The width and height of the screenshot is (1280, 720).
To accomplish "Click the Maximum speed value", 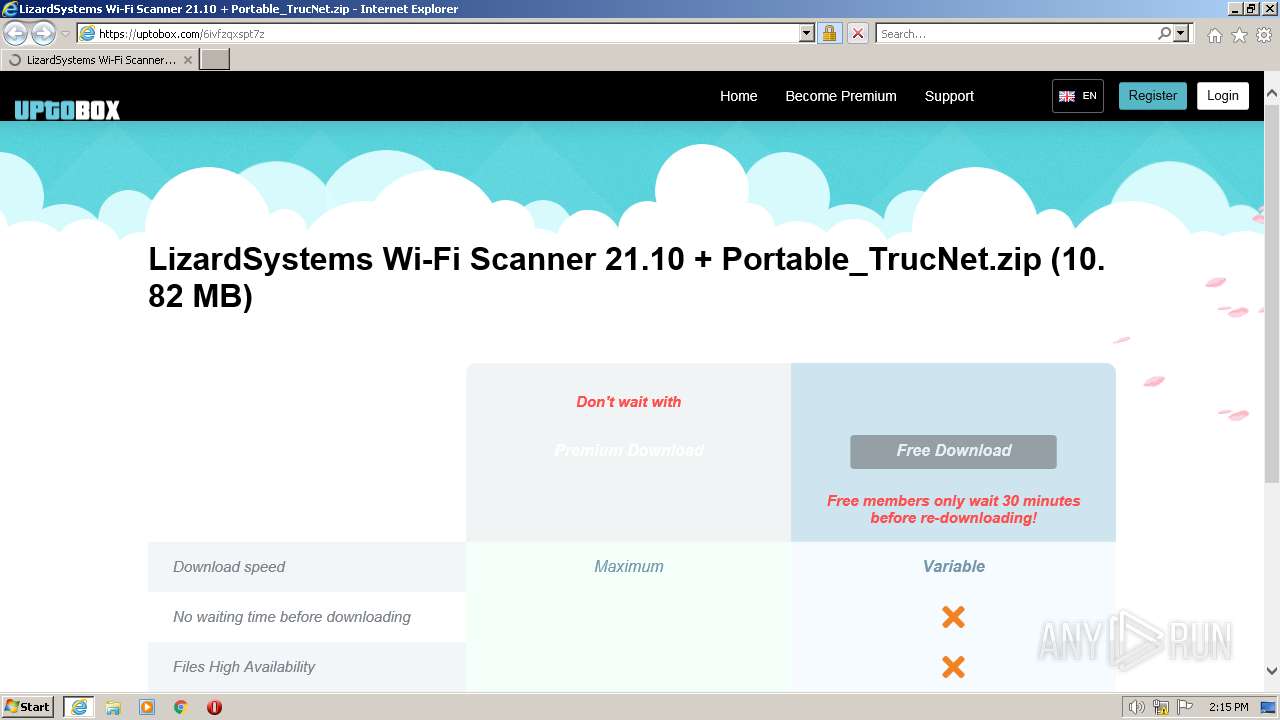I will (629, 567).
